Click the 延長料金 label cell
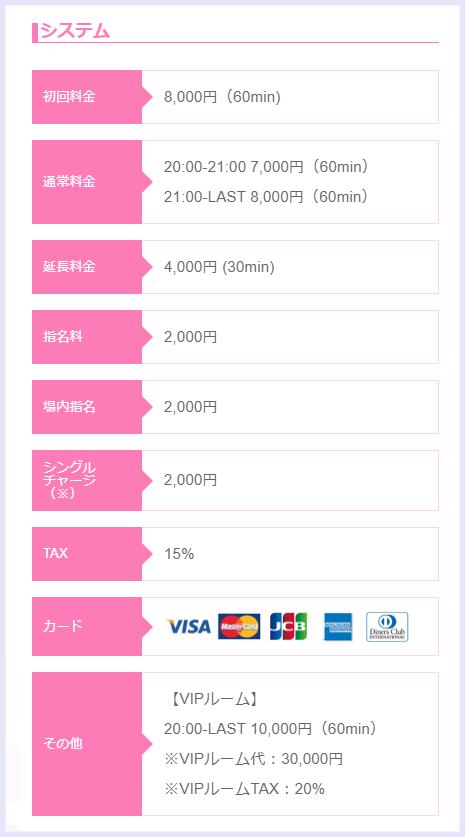Screen dimensions: 465x837 click(87, 267)
